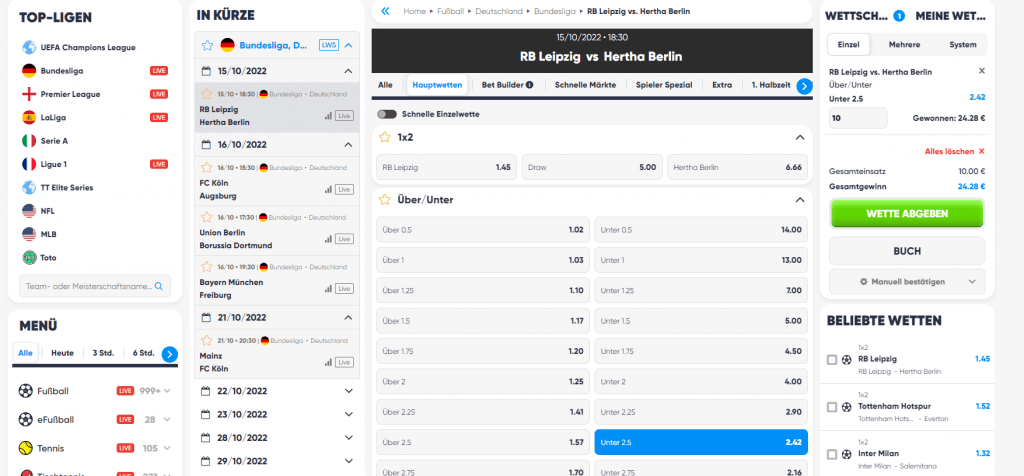
Task: Collapse the 21/10/2022 date group
Action: point(348,317)
